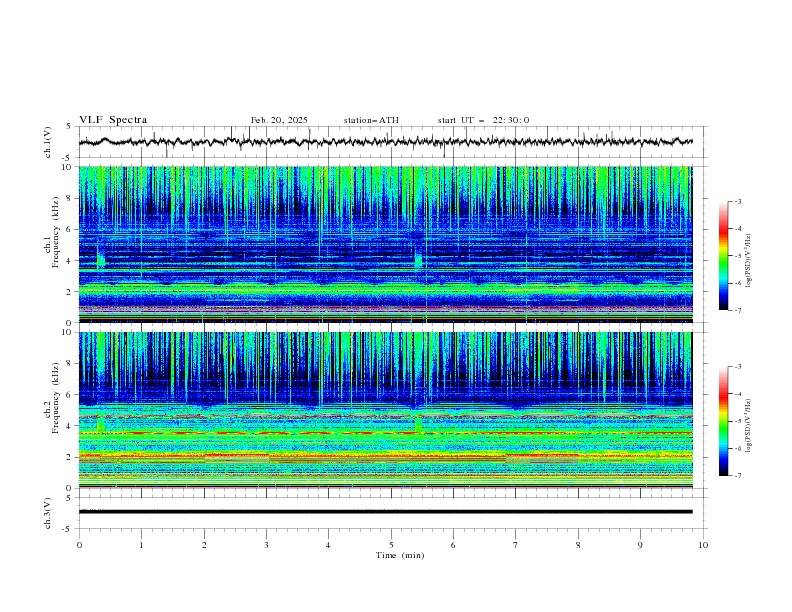Click the "5" tick on the time axis
The image size is (792, 612).
[391, 545]
